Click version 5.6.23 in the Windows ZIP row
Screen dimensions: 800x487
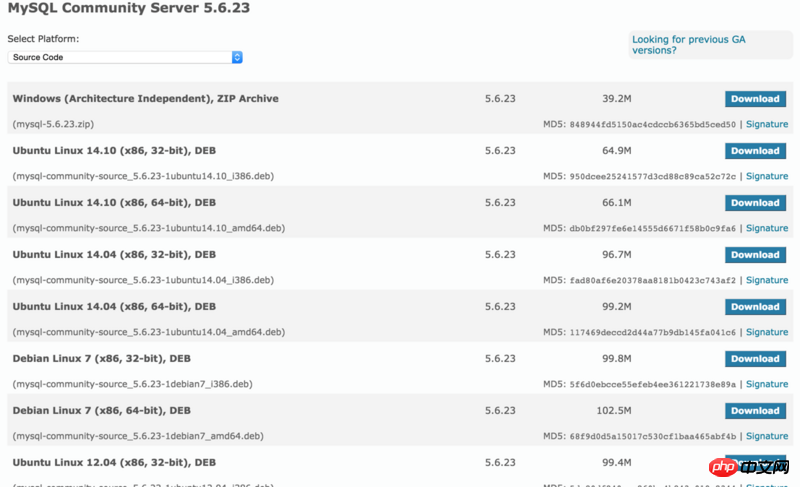pos(500,98)
